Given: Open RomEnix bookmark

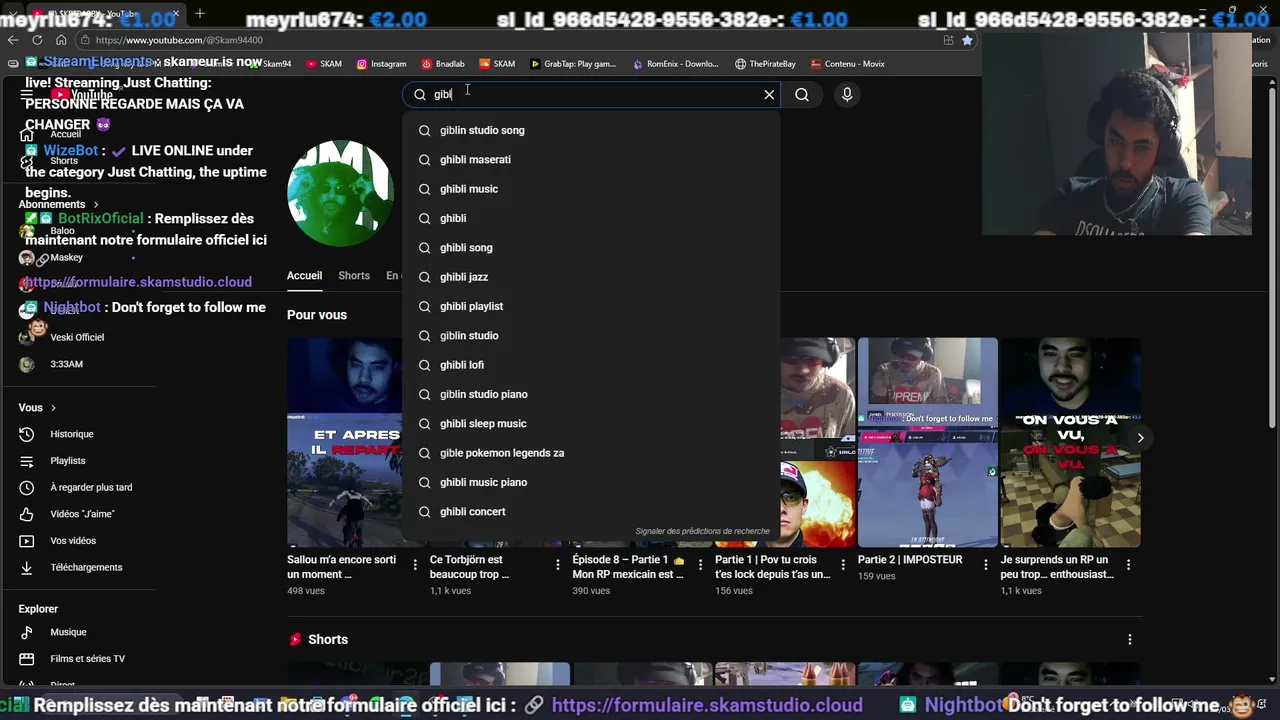Looking at the screenshot, I should [x=675, y=64].
